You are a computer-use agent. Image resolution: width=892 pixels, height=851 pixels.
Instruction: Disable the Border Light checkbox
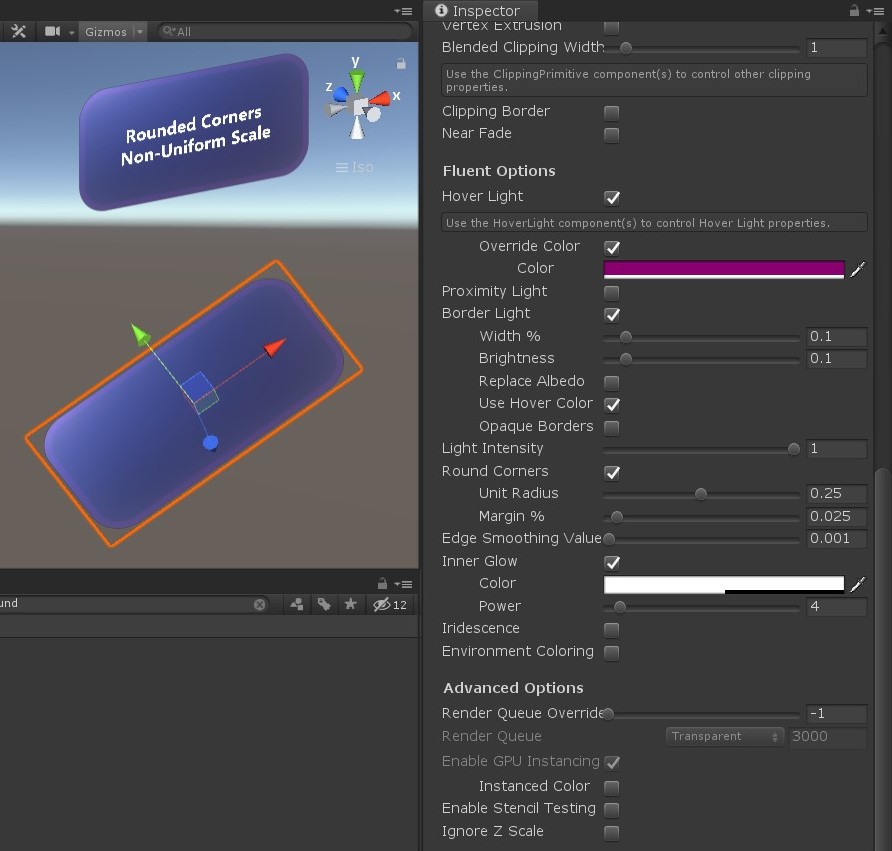[612, 315]
